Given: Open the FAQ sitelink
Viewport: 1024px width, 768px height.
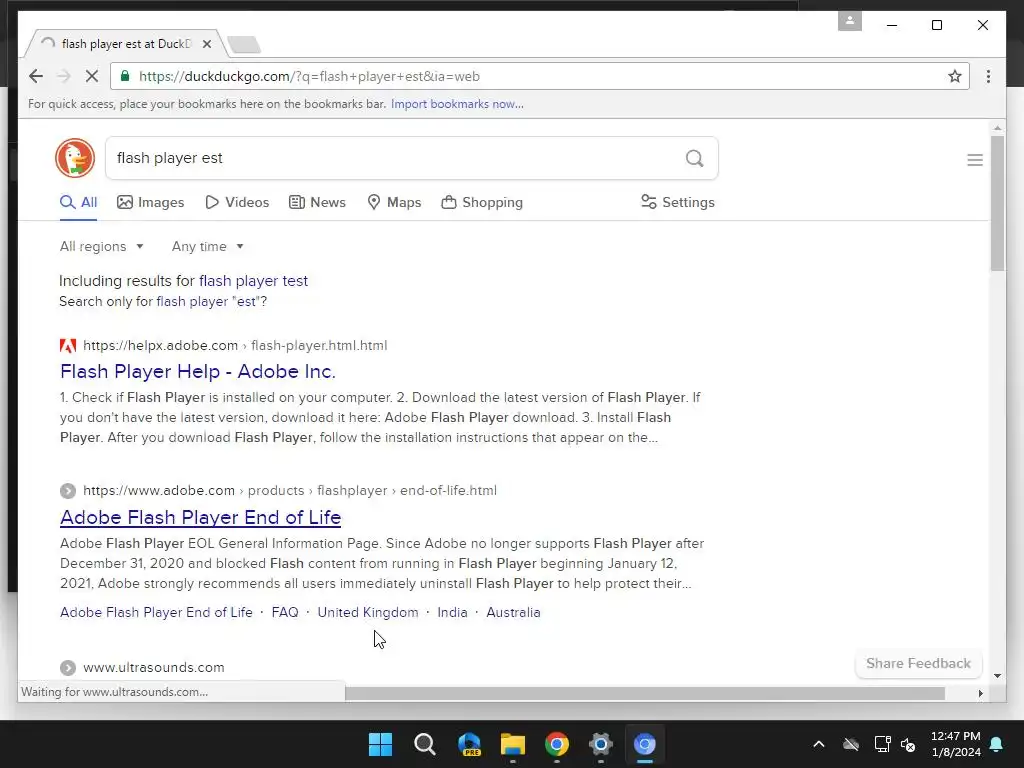Looking at the screenshot, I should (x=285, y=613).
